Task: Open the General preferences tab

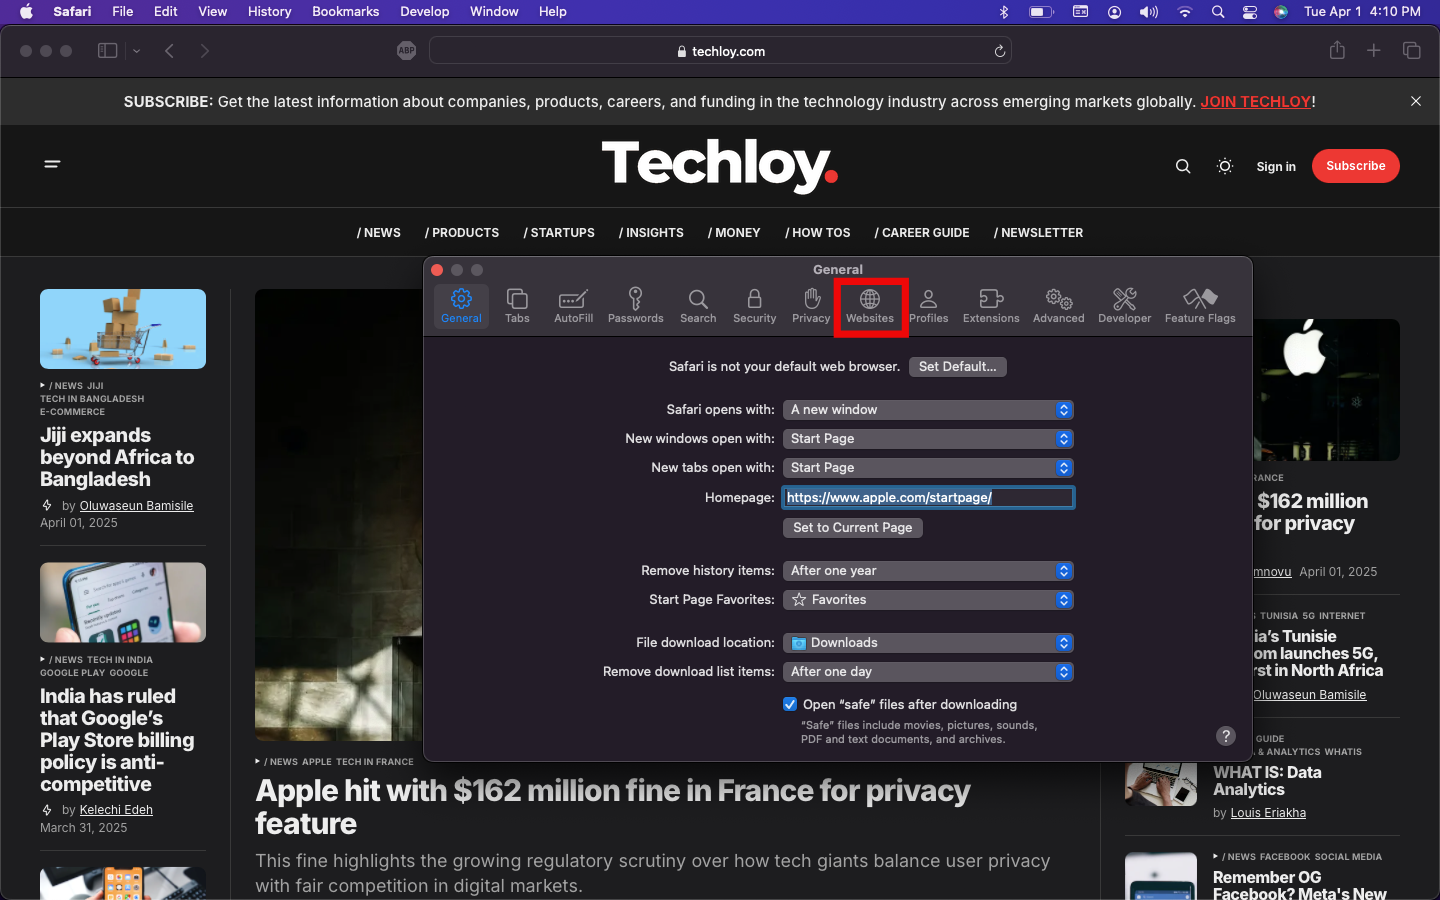Action: point(461,306)
